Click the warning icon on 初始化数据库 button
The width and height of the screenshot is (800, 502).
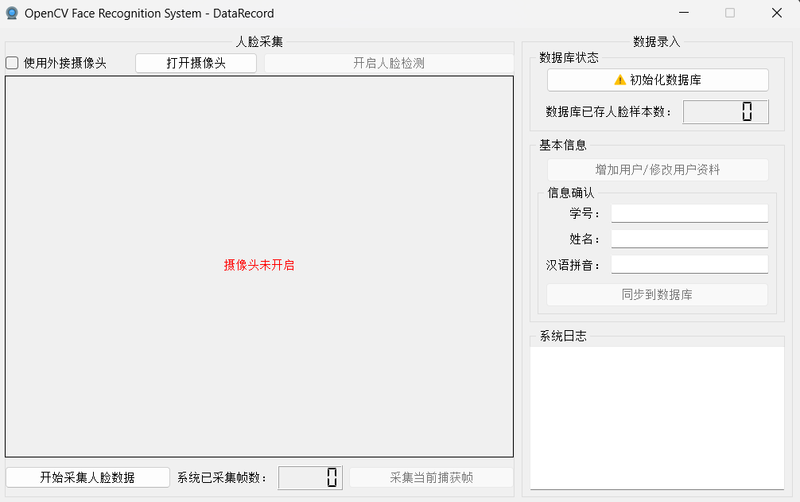point(620,80)
